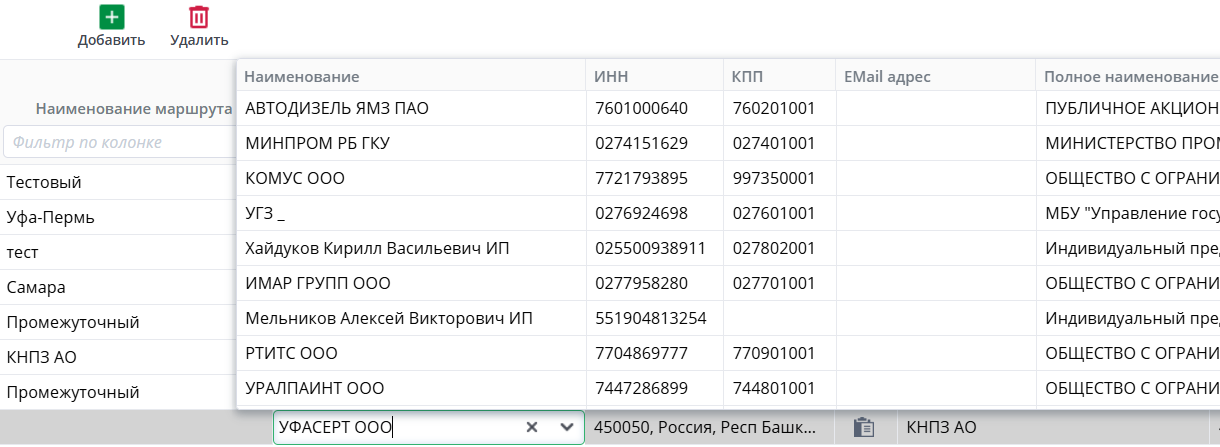The image size is (1220, 447).
Task: Click ИНН value 025500938911
Action: (650, 248)
